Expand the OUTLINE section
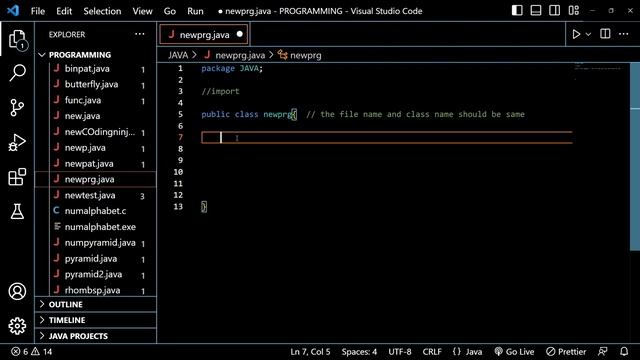The image size is (640, 360). click(x=96, y=304)
